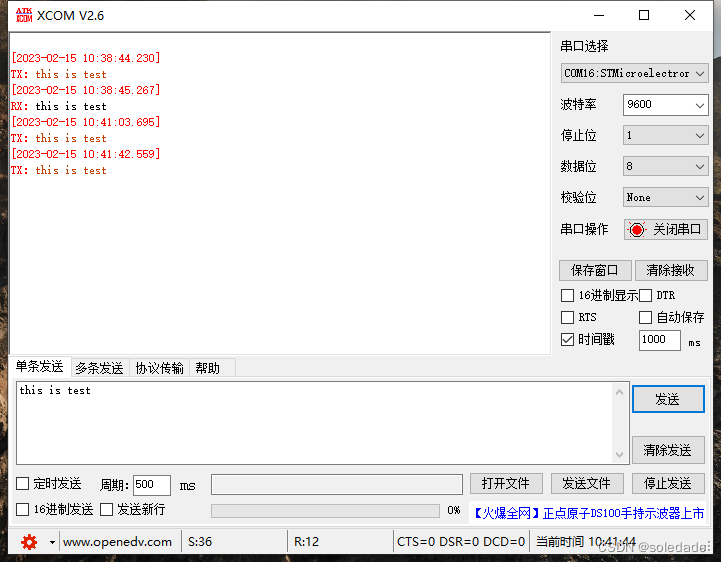This screenshot has height=562, width=721.
Task: Click the 发送文件 button
Action: pos(587,483)
